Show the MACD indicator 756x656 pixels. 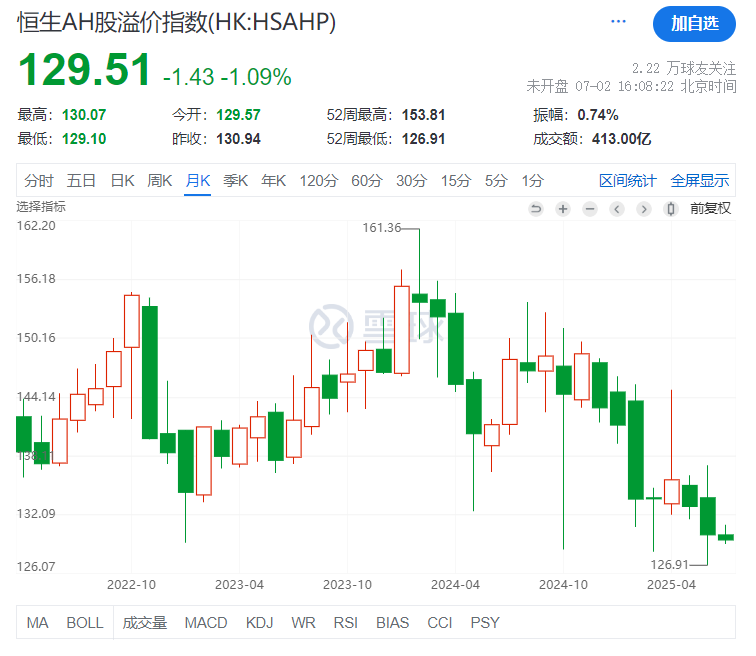tap(206, 623)
